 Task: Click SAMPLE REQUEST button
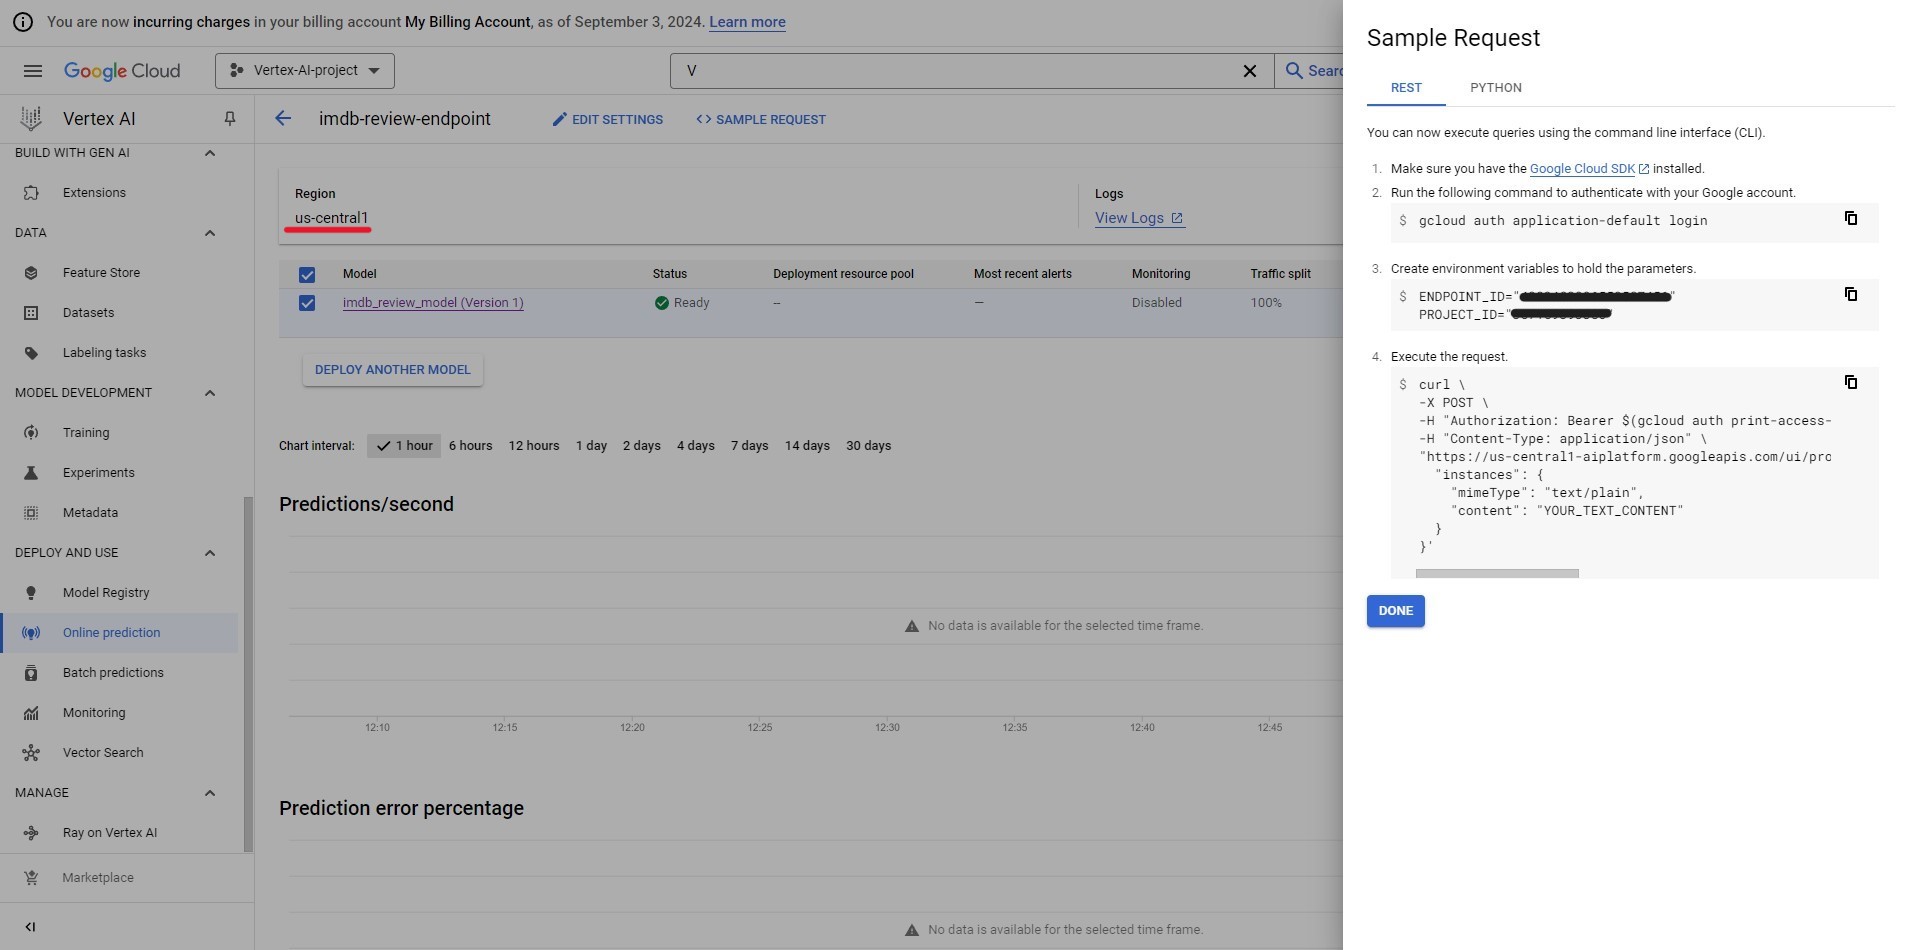click(761, 119)
